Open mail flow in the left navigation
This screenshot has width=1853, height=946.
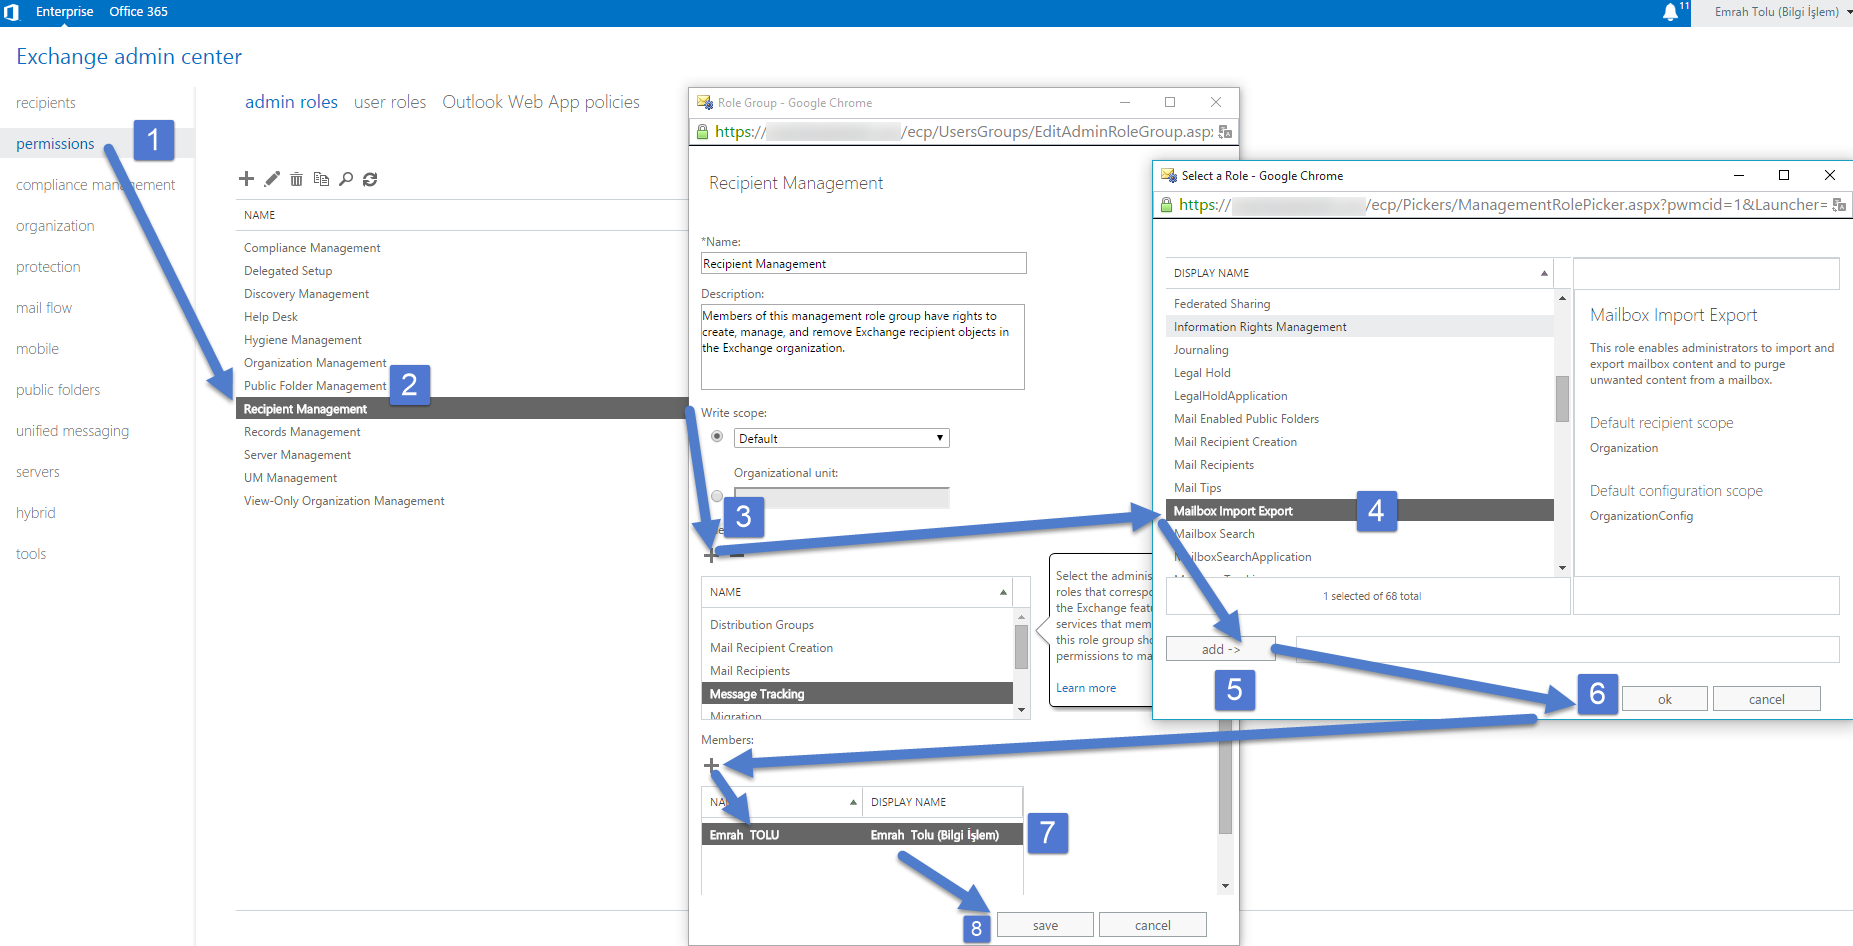pyautogui.click(x=44, y=308)
